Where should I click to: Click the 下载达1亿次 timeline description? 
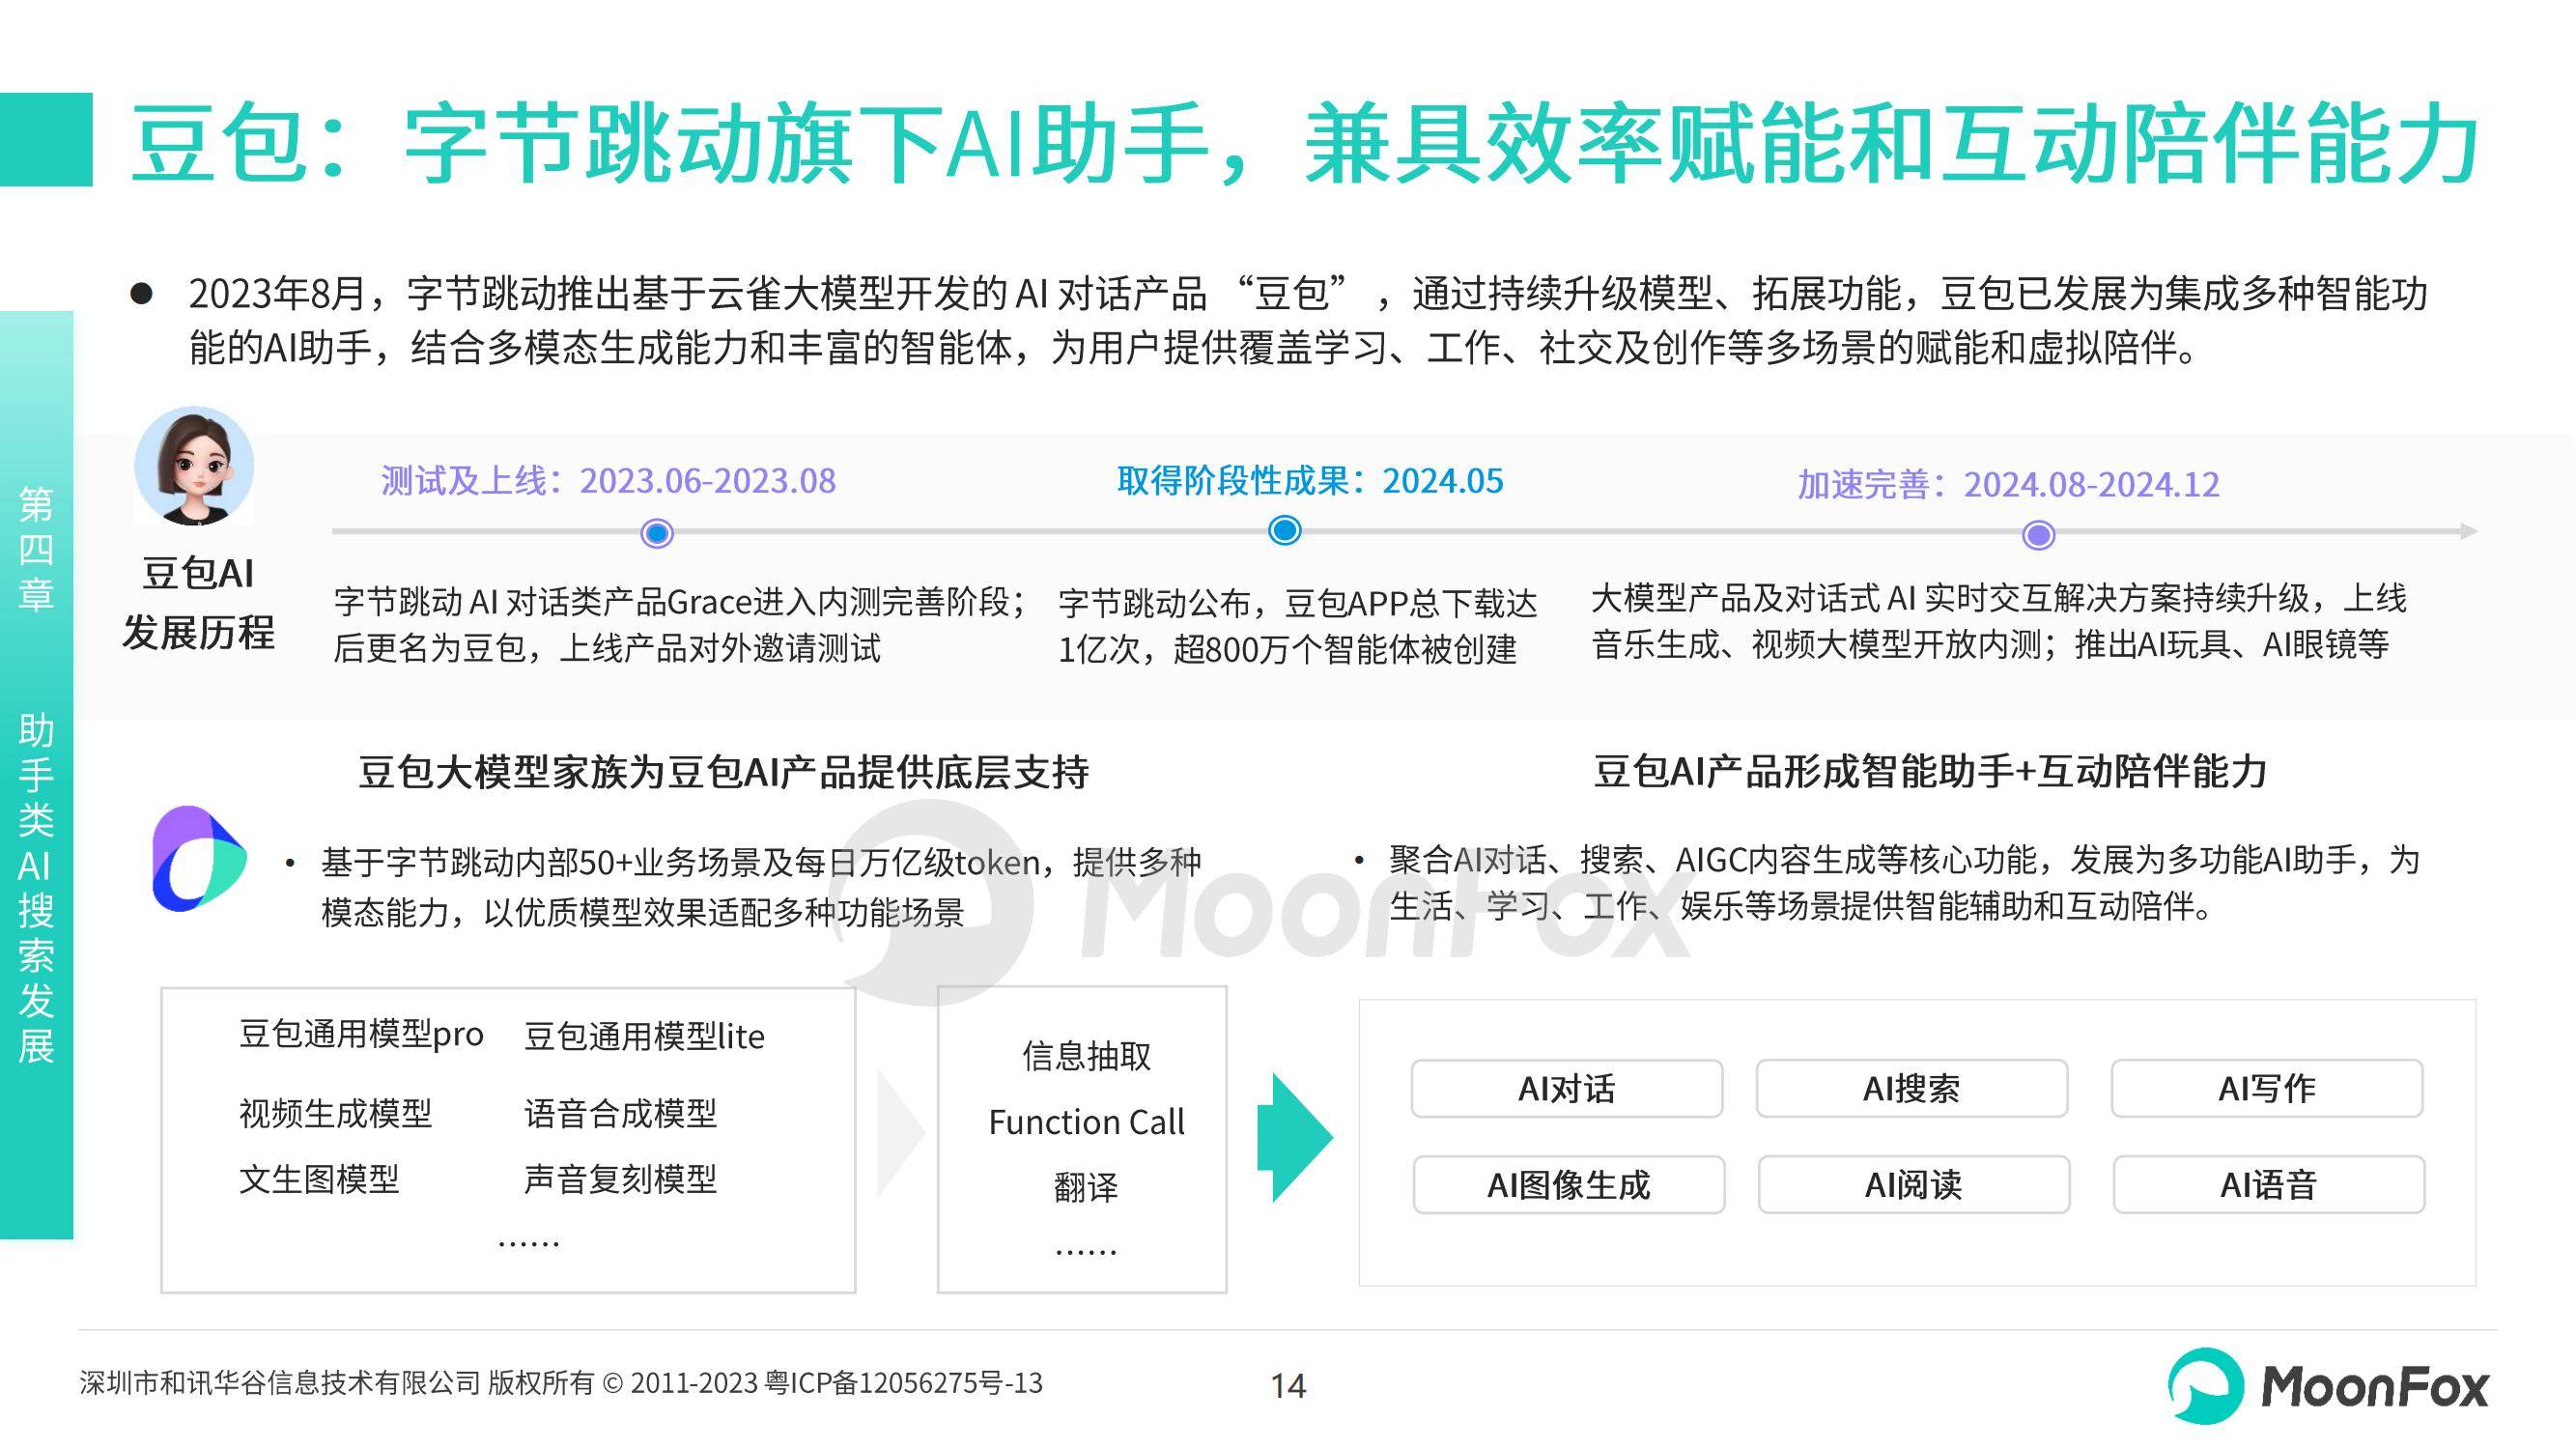click(1298, 627)
